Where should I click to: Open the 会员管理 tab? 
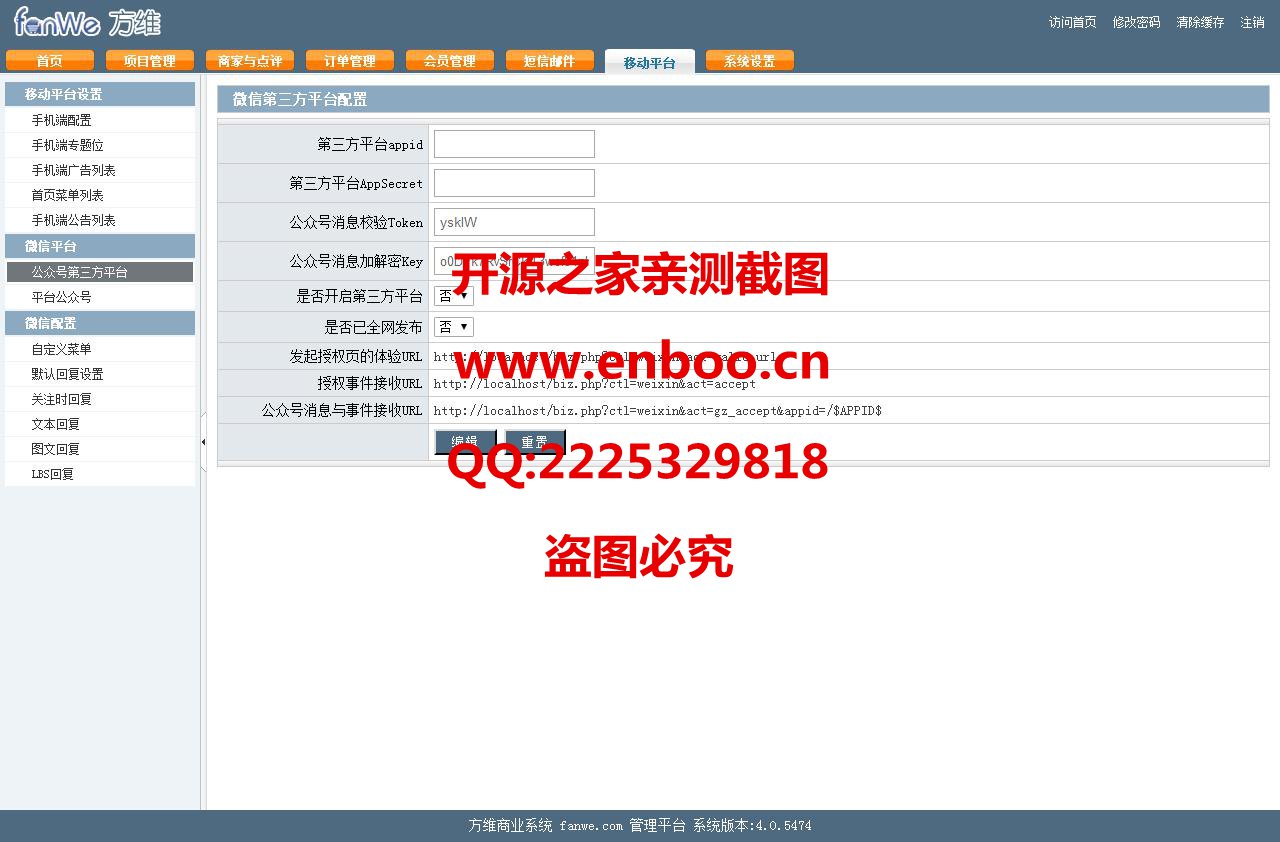(450, 61)
